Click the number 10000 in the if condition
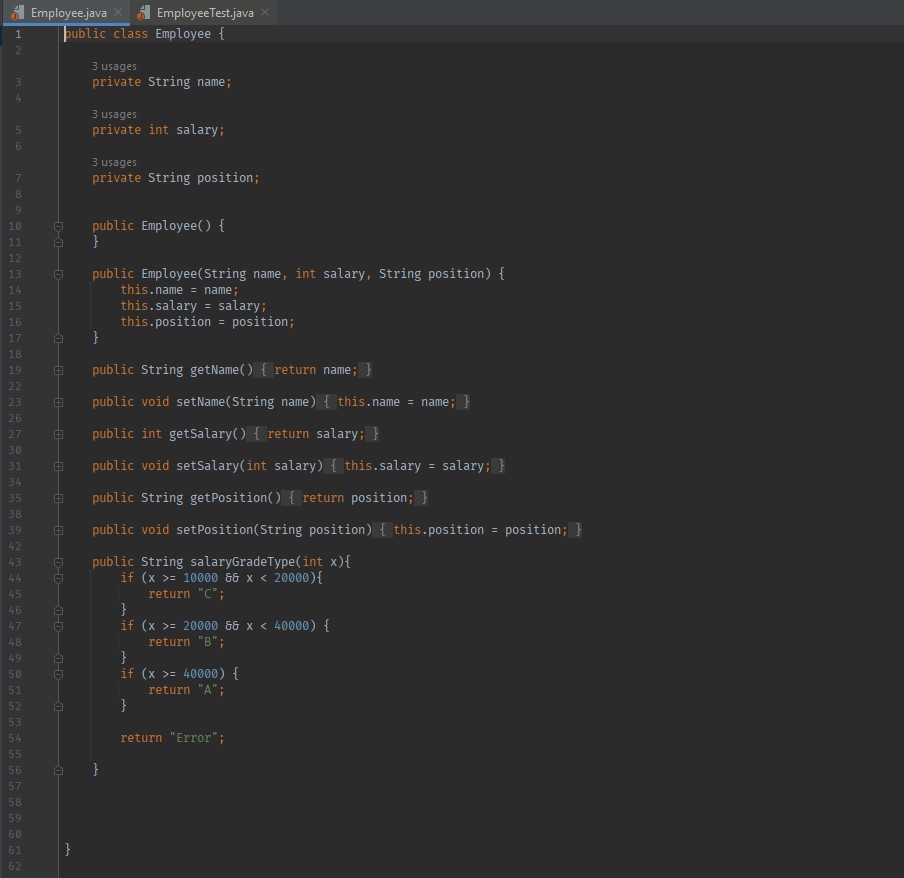This screenshot has width=904, height=878. pyautogui.click(x=201, y=578)
